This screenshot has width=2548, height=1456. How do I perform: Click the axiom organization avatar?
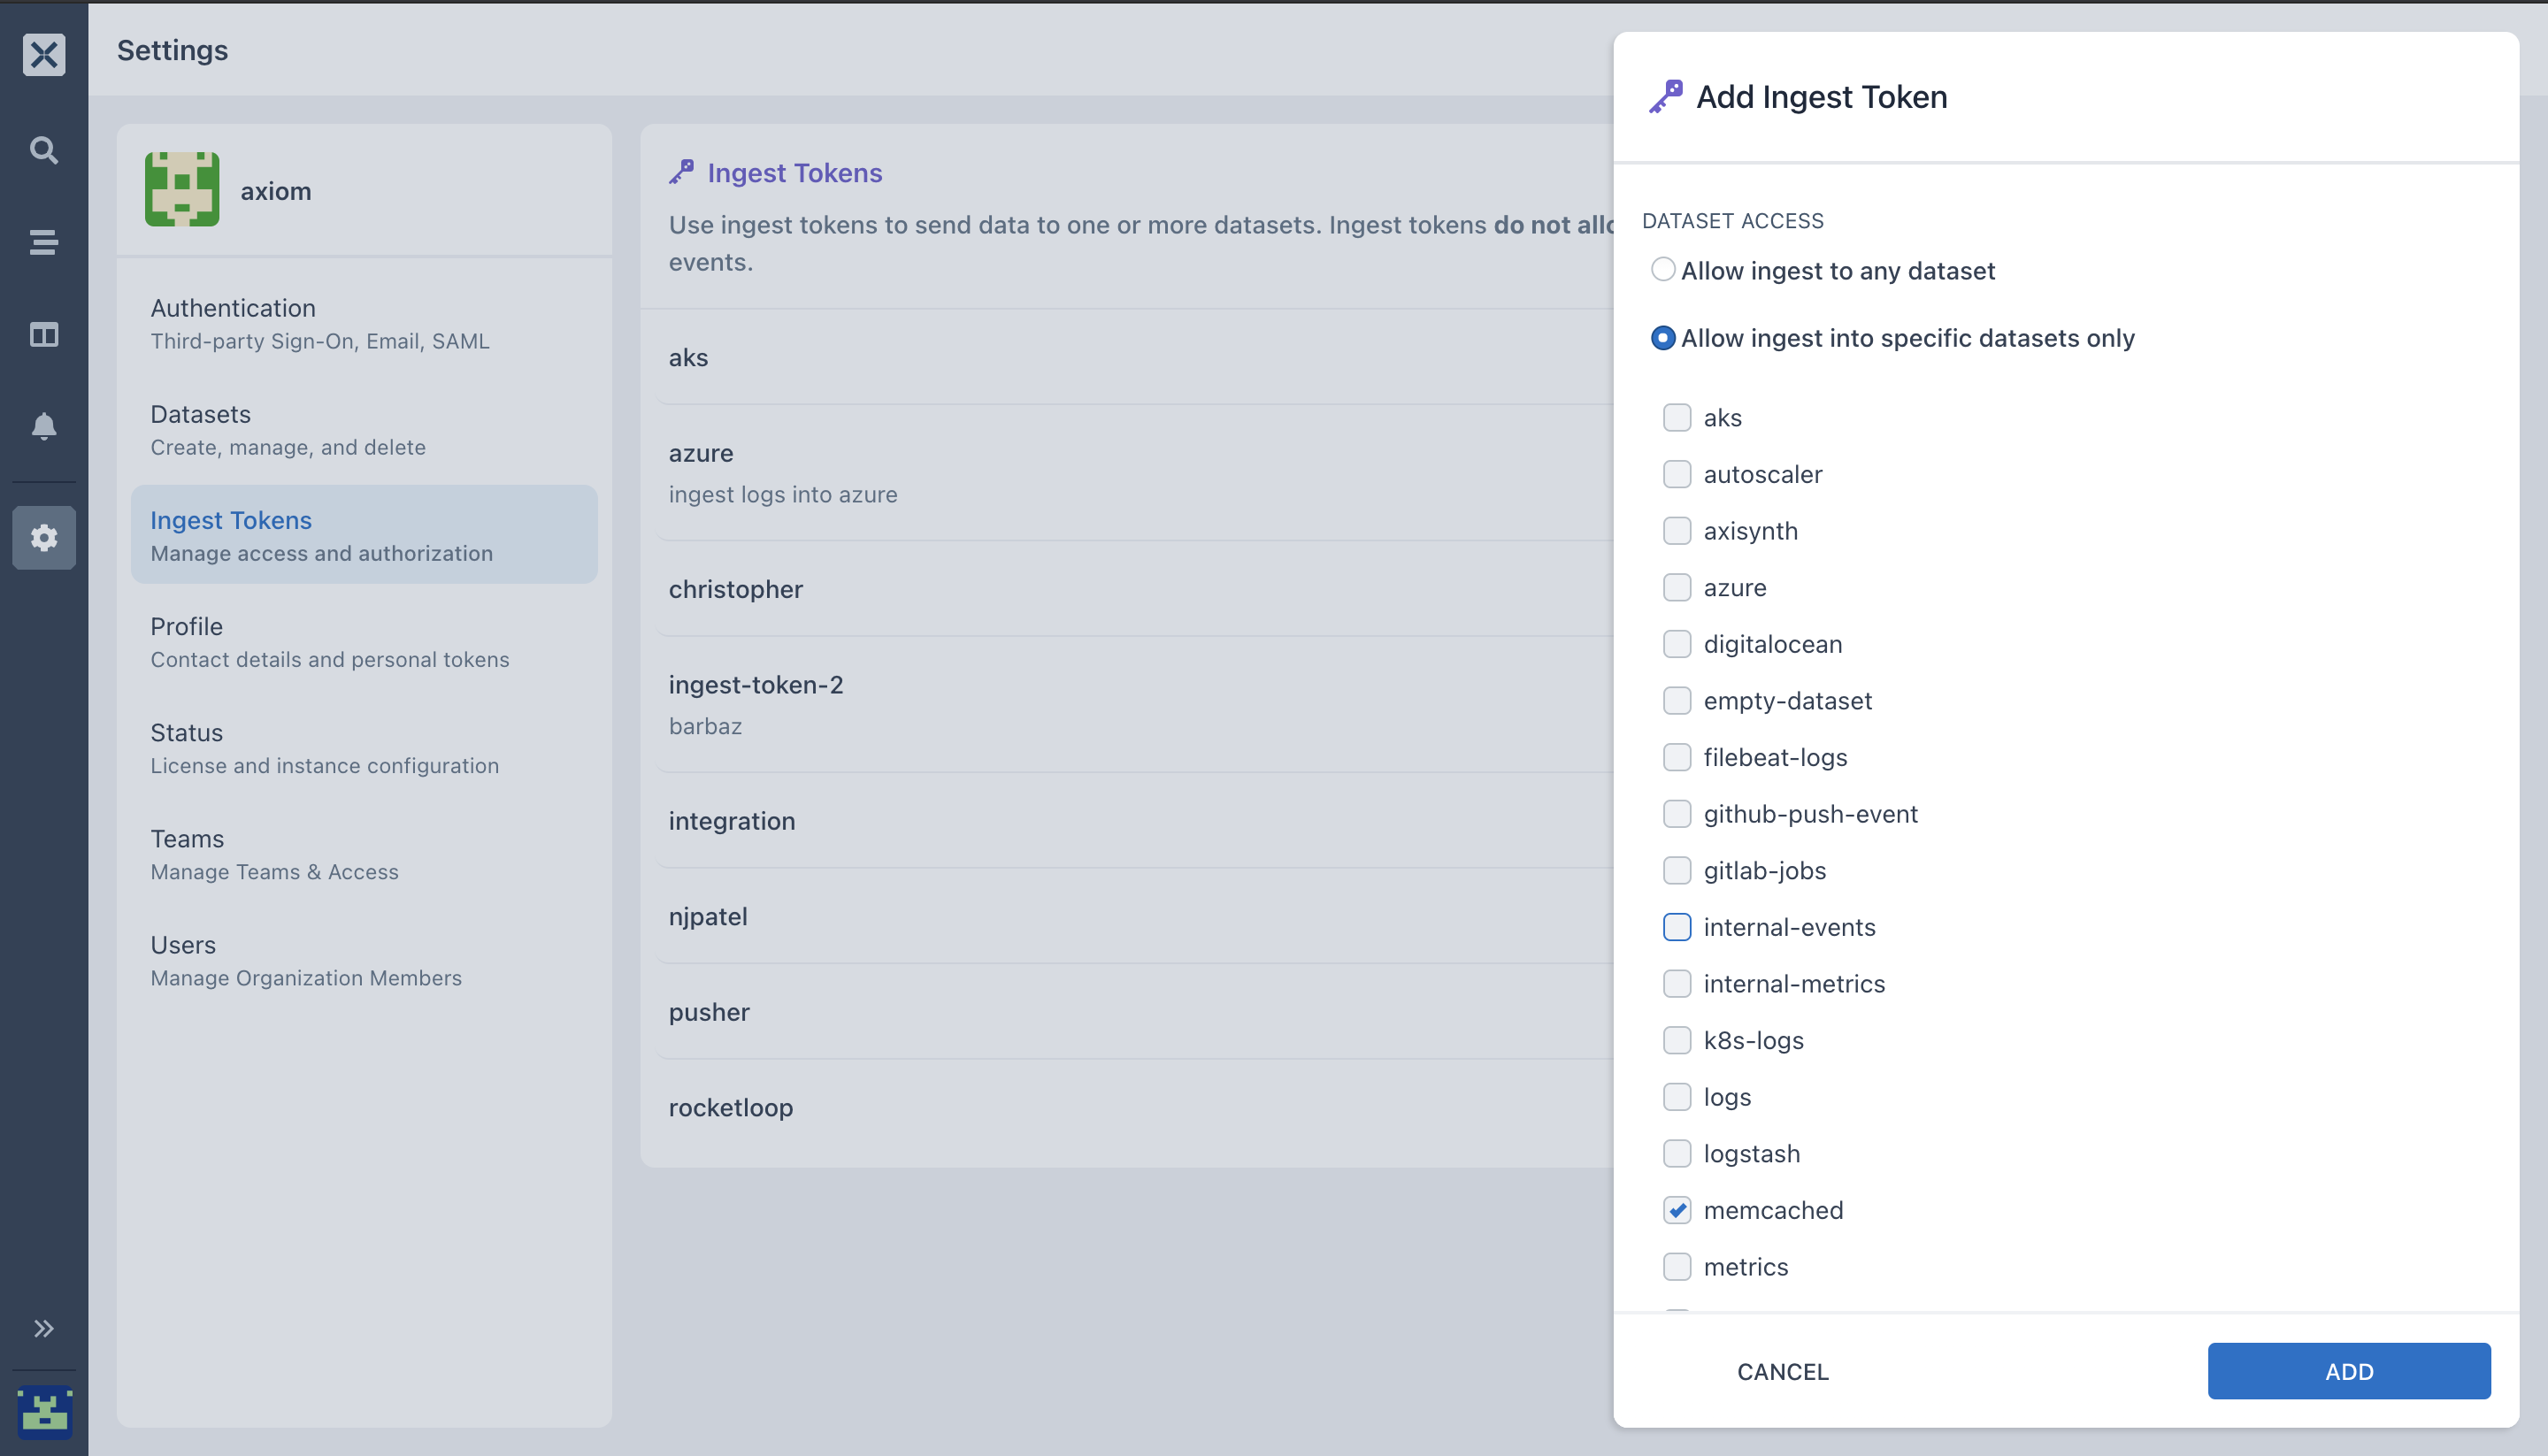pyautogui.click(x=182, y=189)
